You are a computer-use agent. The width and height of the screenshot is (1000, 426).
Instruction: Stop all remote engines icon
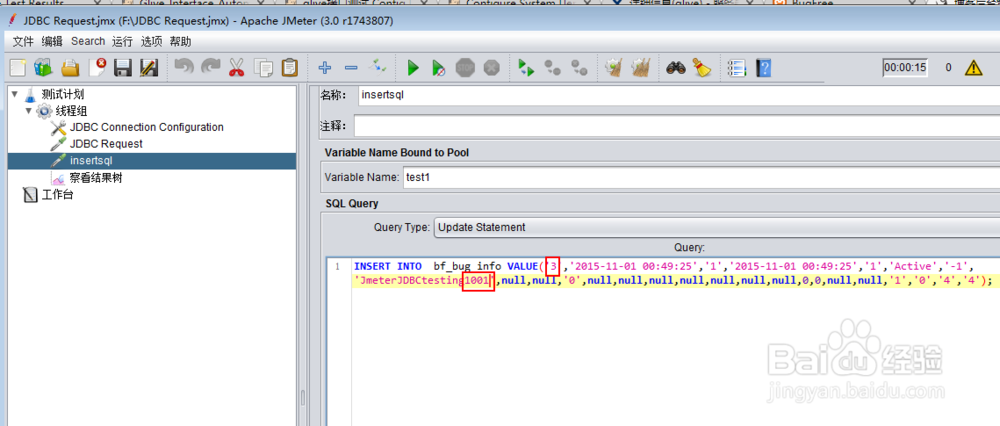552,67
